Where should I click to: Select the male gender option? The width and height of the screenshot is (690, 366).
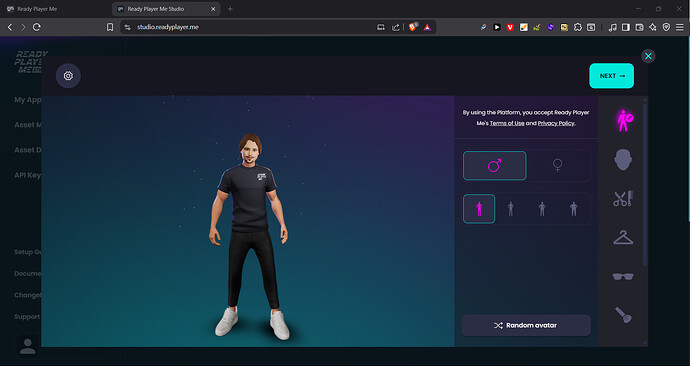pos(495,165)
